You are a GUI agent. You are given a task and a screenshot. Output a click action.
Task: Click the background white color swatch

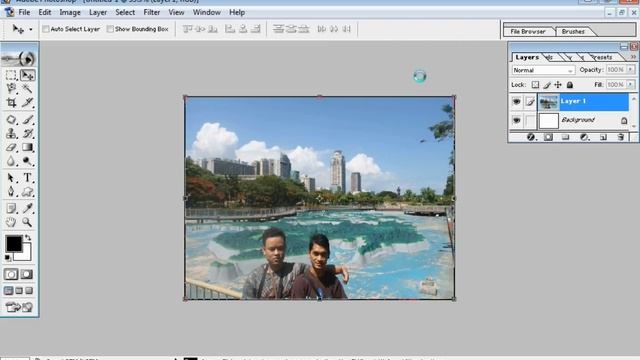pyautogui.click(x=25, y=255)
